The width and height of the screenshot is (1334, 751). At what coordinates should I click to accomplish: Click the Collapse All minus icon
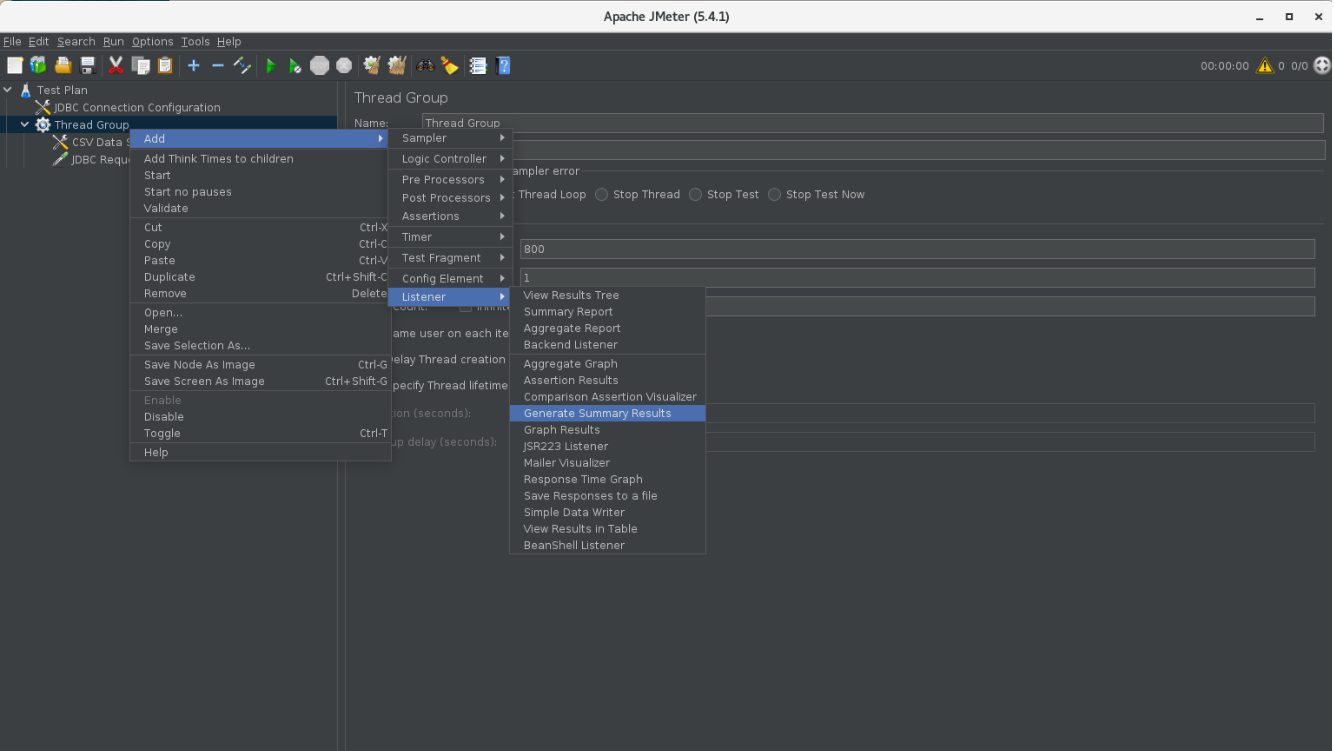point(217,65)
